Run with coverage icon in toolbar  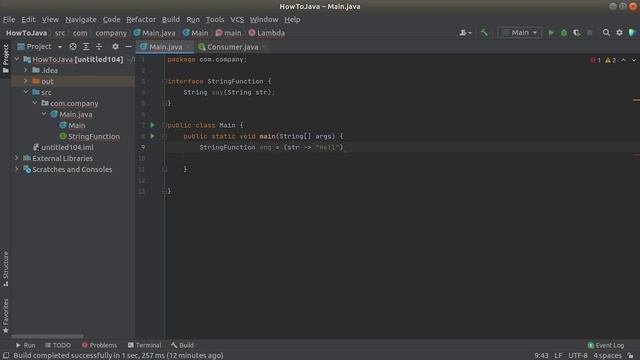577,33
